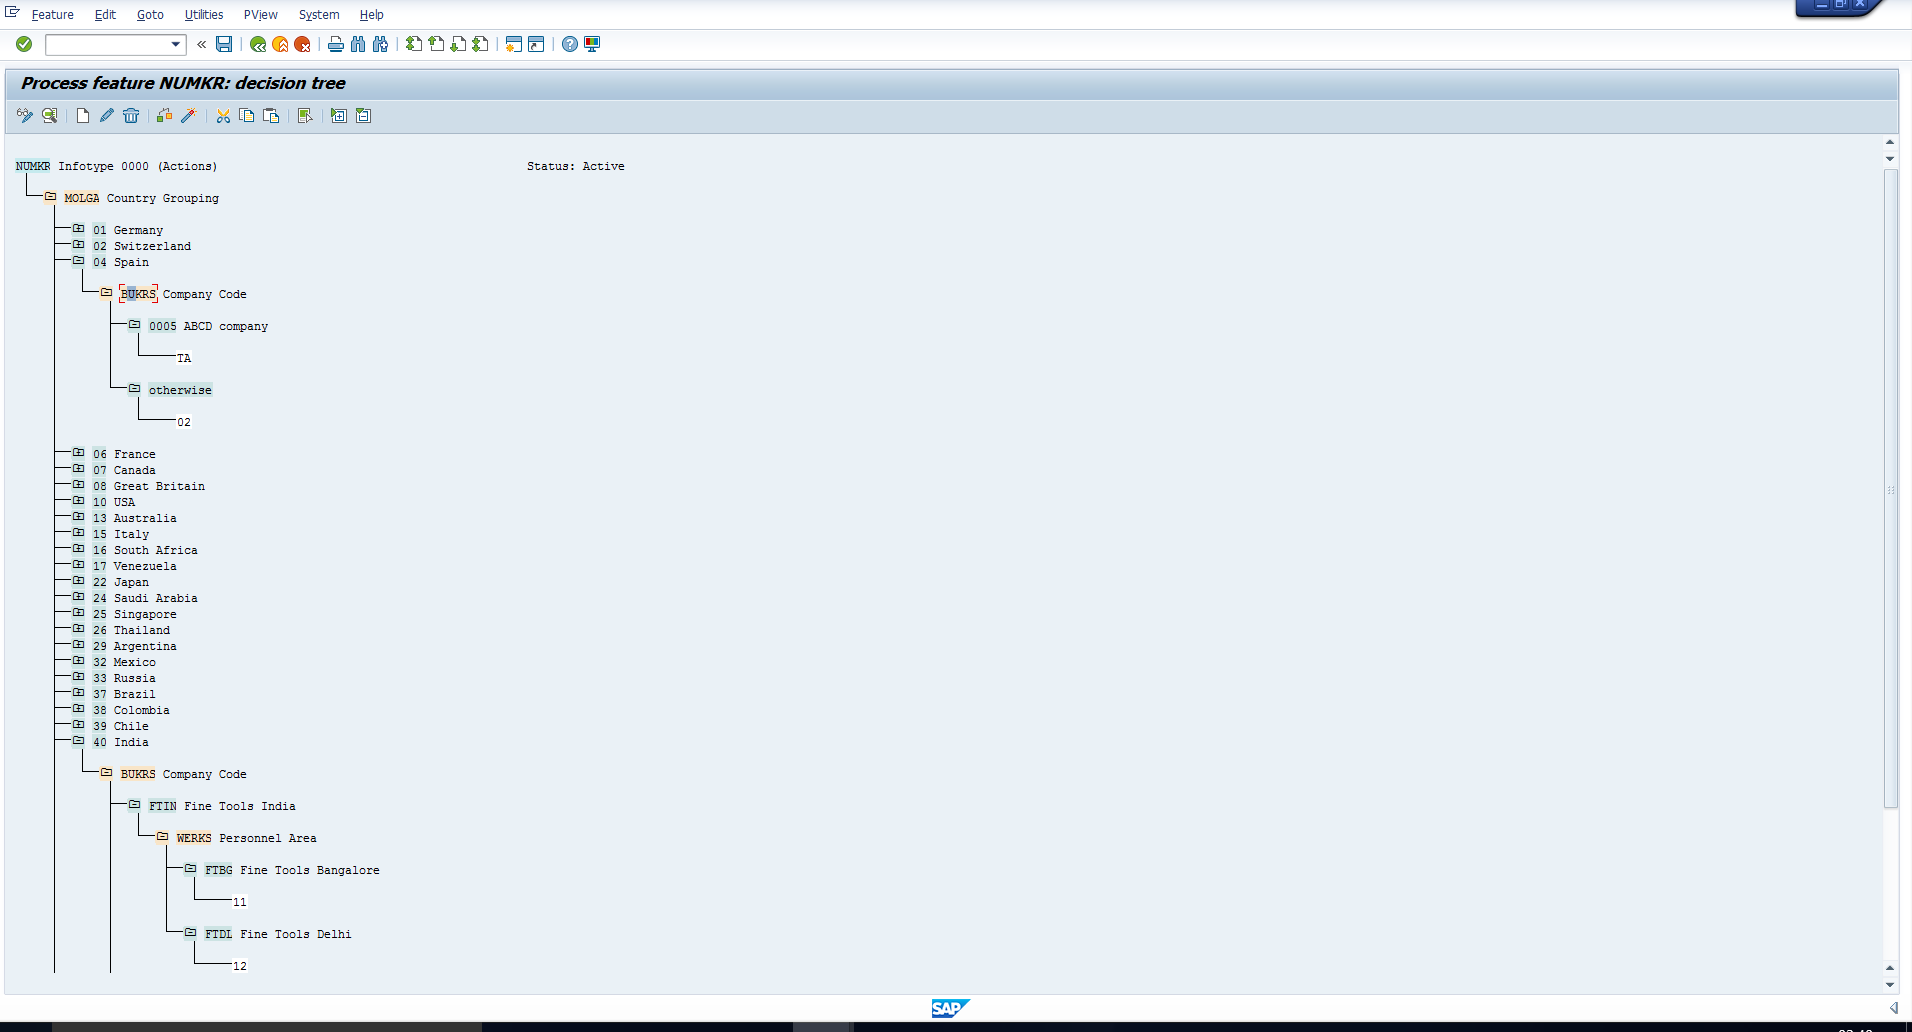Click the Delete trash can icon
This screenshot has height=1032, width=1912.
(x=131, y=116)
